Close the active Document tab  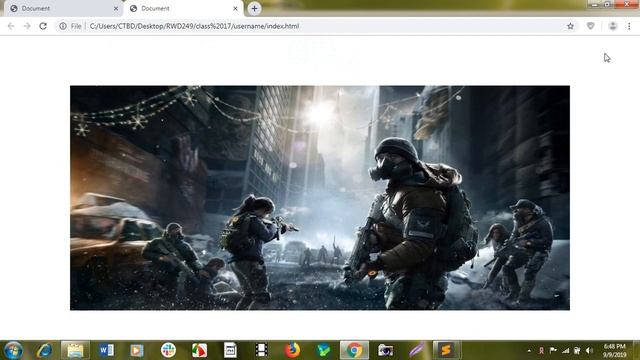[x=235, y=8]
